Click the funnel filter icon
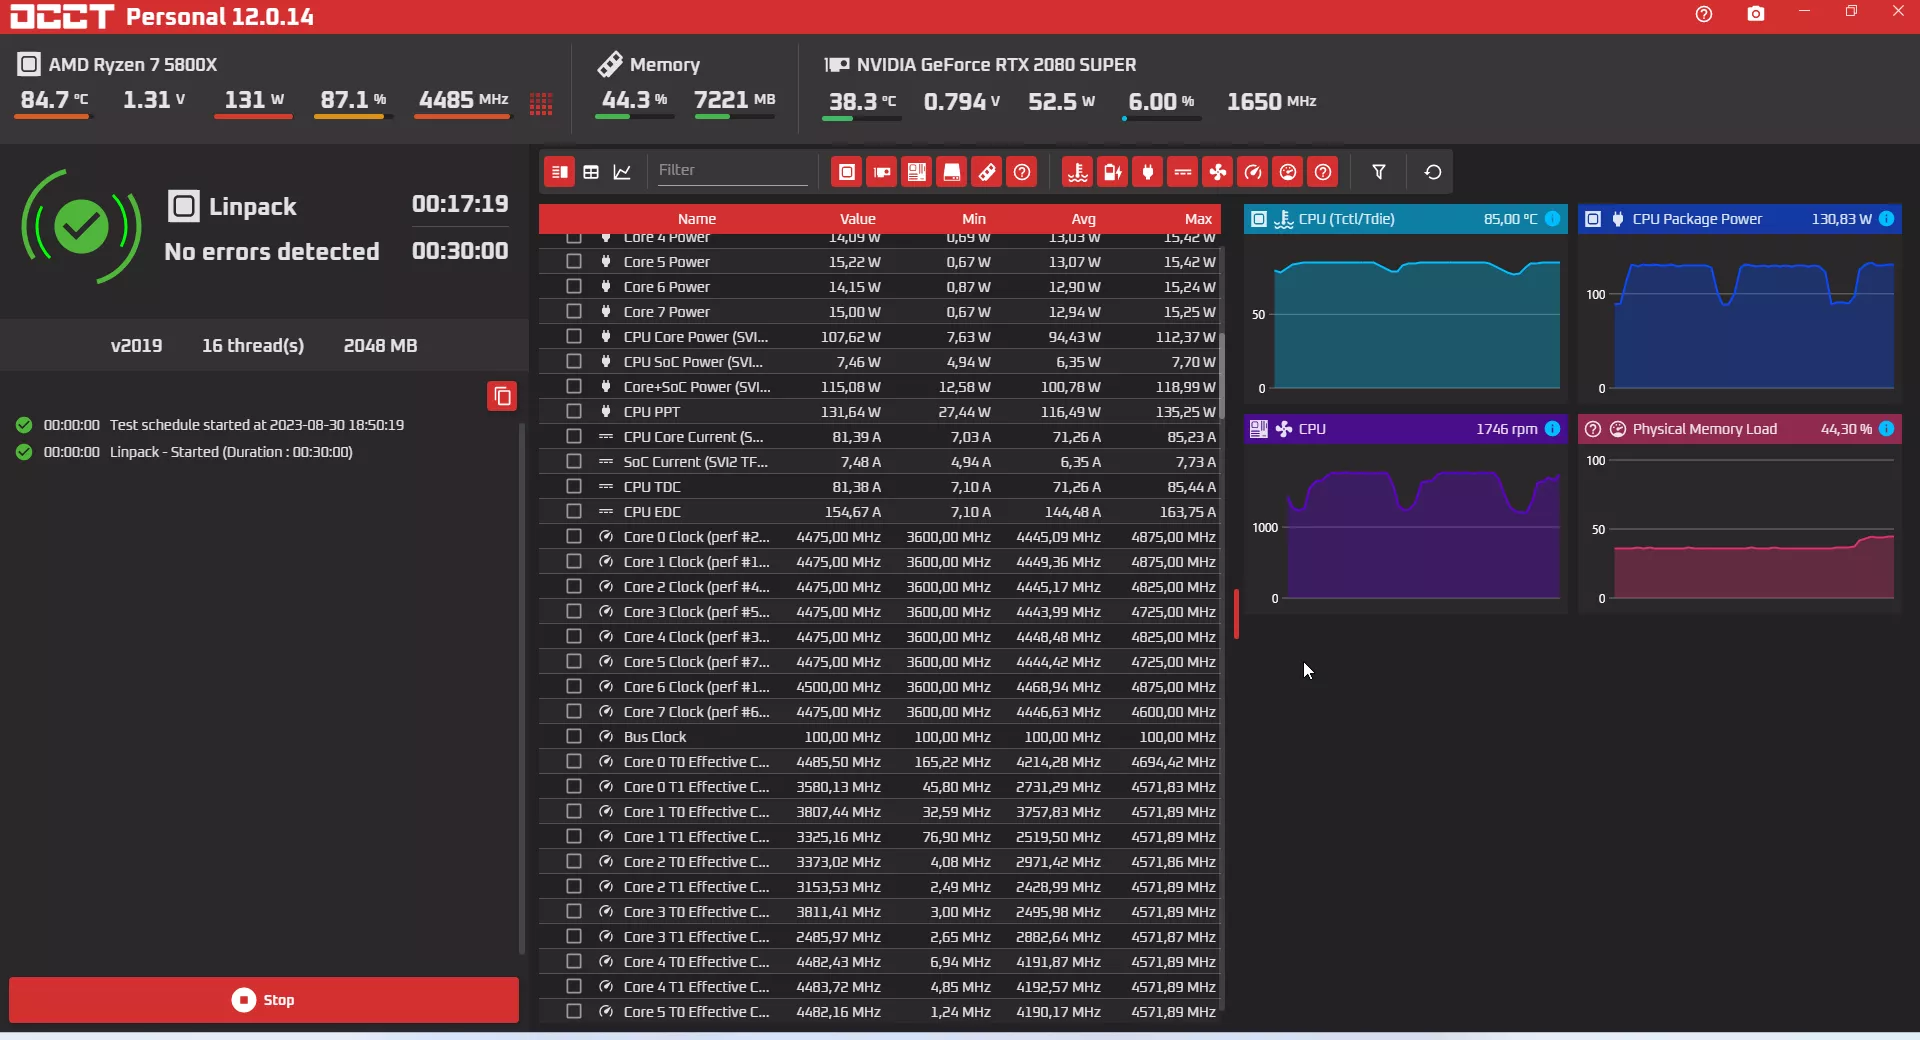1920x1040 pixels. (1379, 172)
